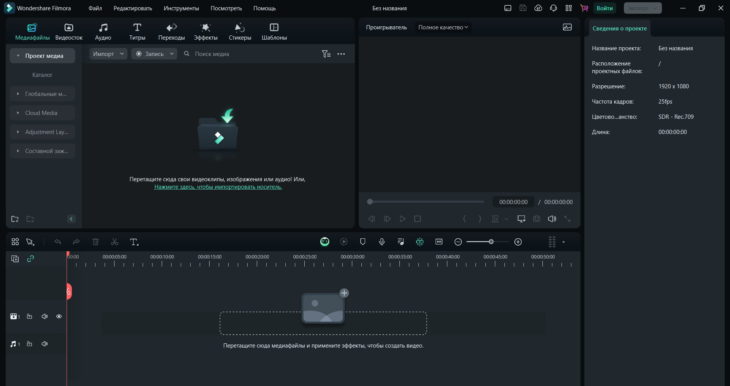Collapse the media sidebar panel
This screenshot has height=386, width=730.
coord(71,219)
